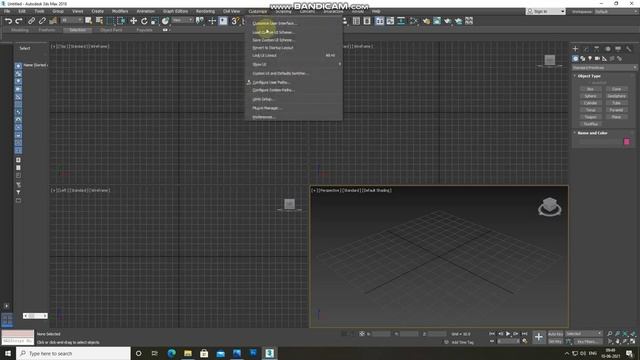
Task: Click the Unlink Selection icon
Action: 42,21
